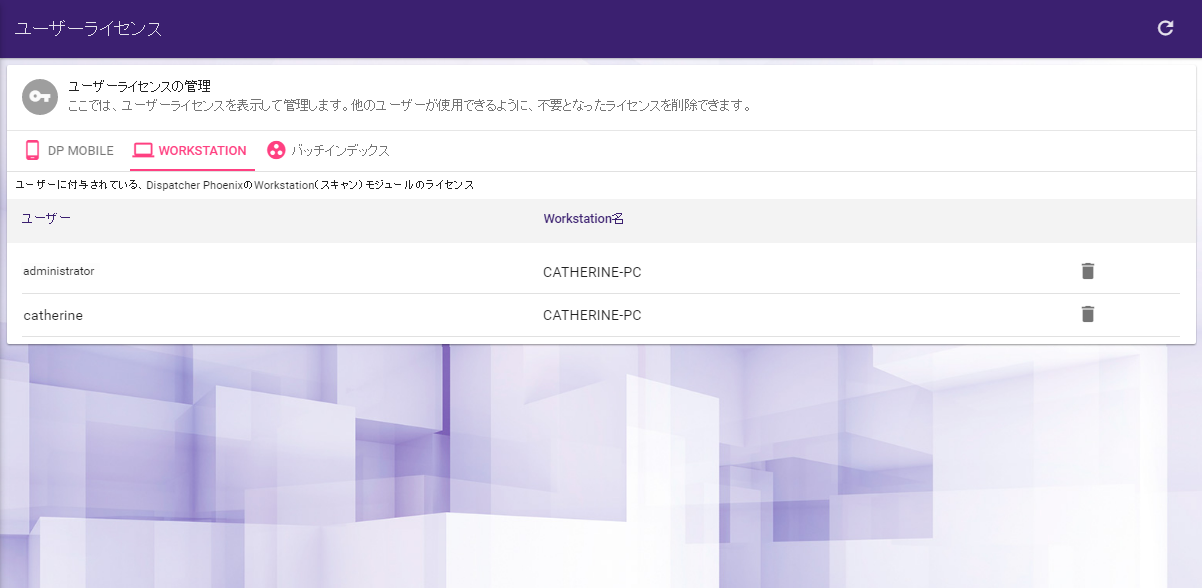Click CATHERINE-PC in the administrator row
Viewport: 1202px width, 588px height.
click(x=592, y=272)
